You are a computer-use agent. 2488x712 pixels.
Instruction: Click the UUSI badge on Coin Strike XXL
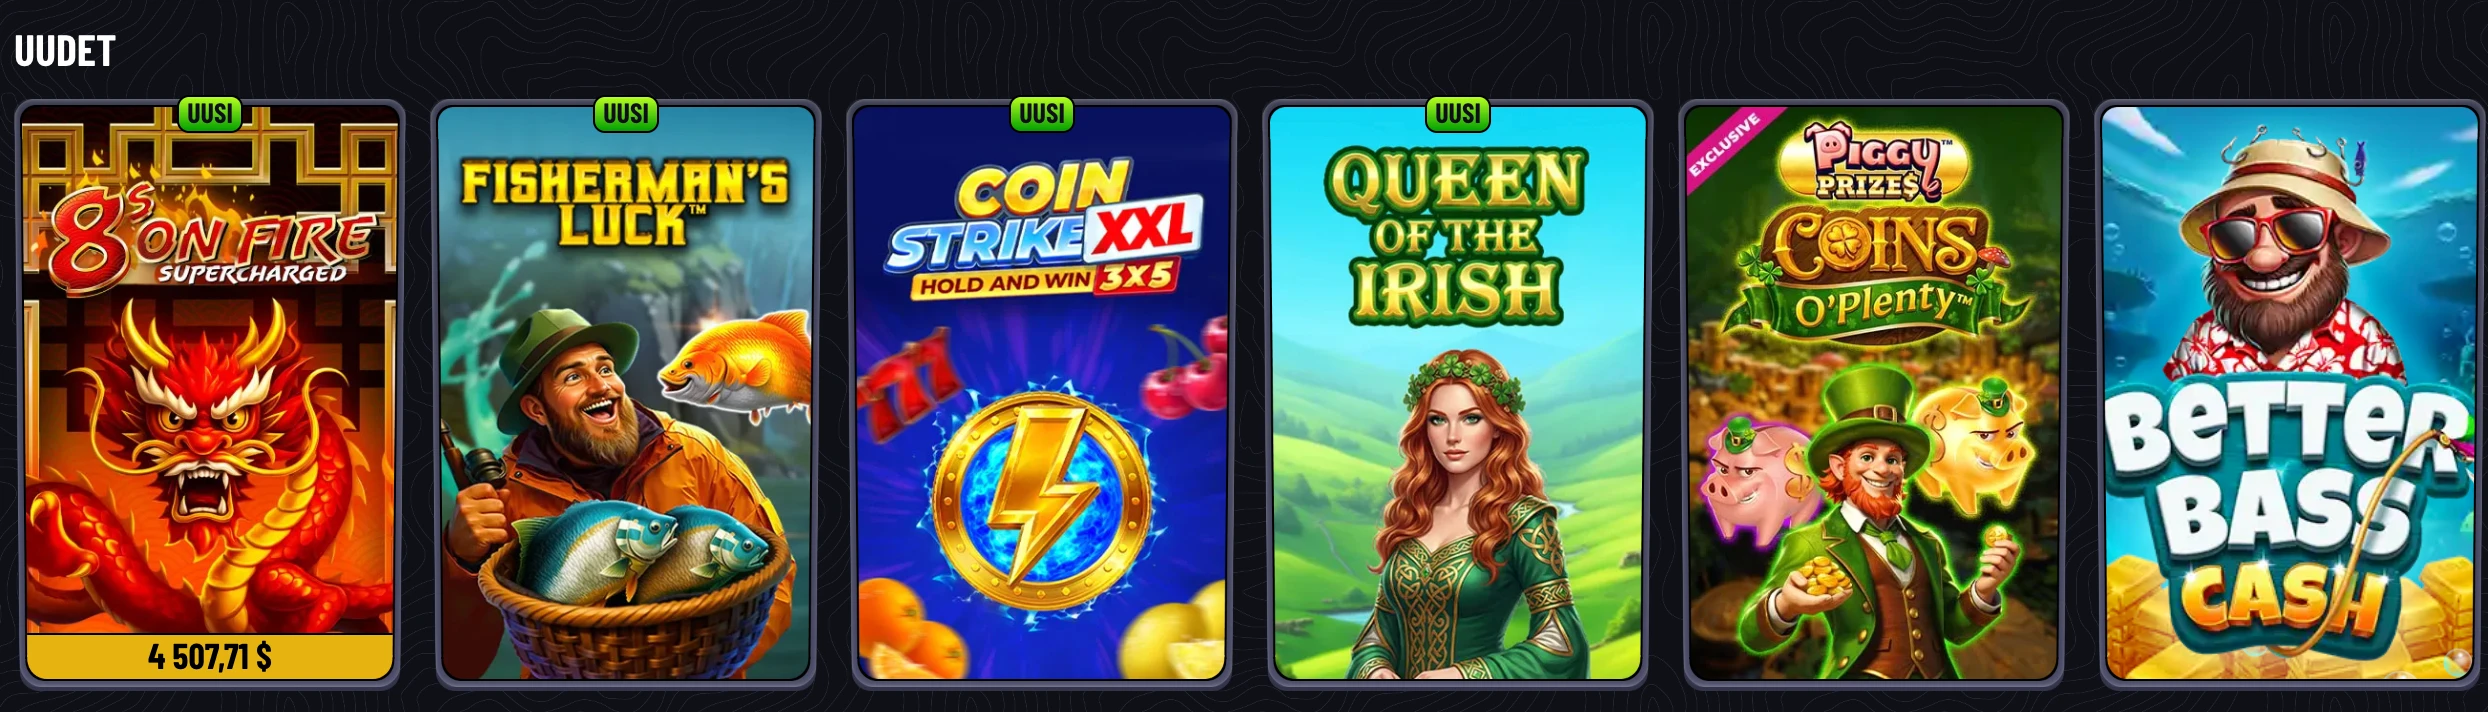[1042, 114]
